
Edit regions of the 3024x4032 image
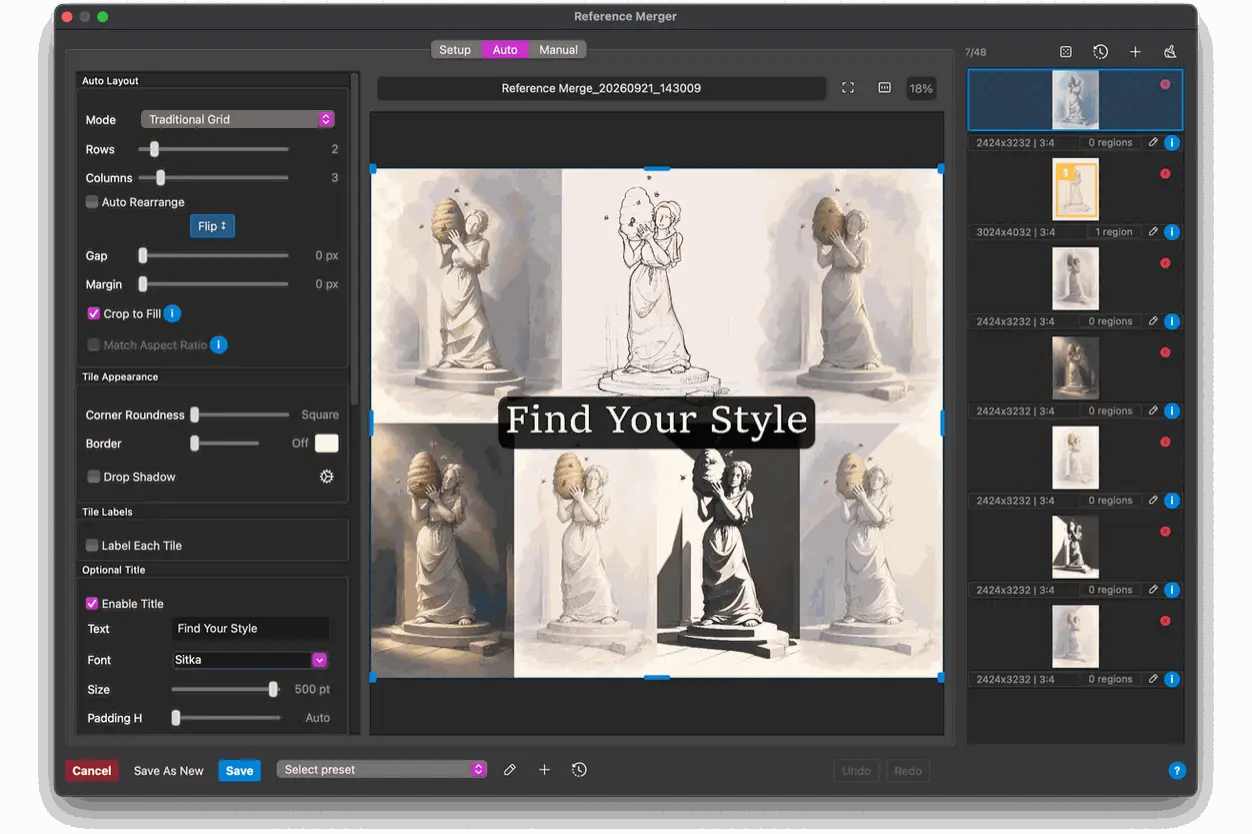1153,232
